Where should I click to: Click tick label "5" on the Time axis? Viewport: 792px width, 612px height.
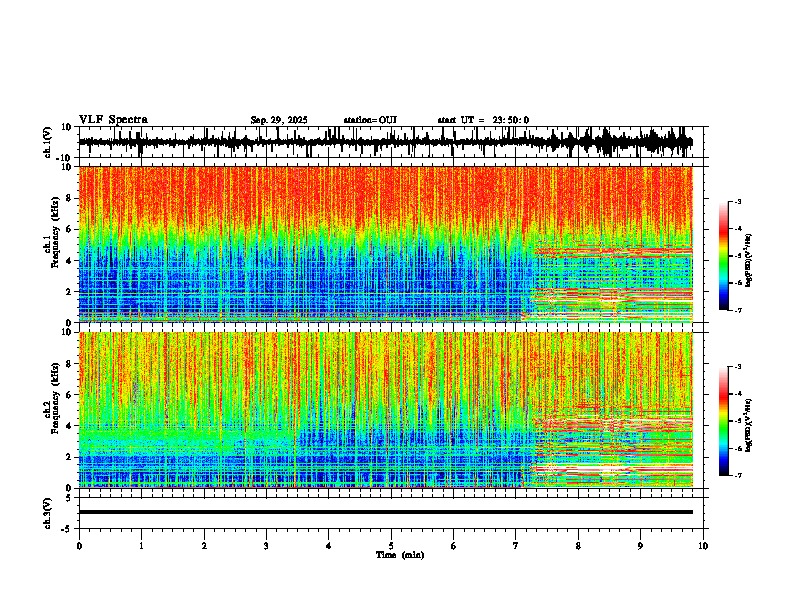(391, 546)
